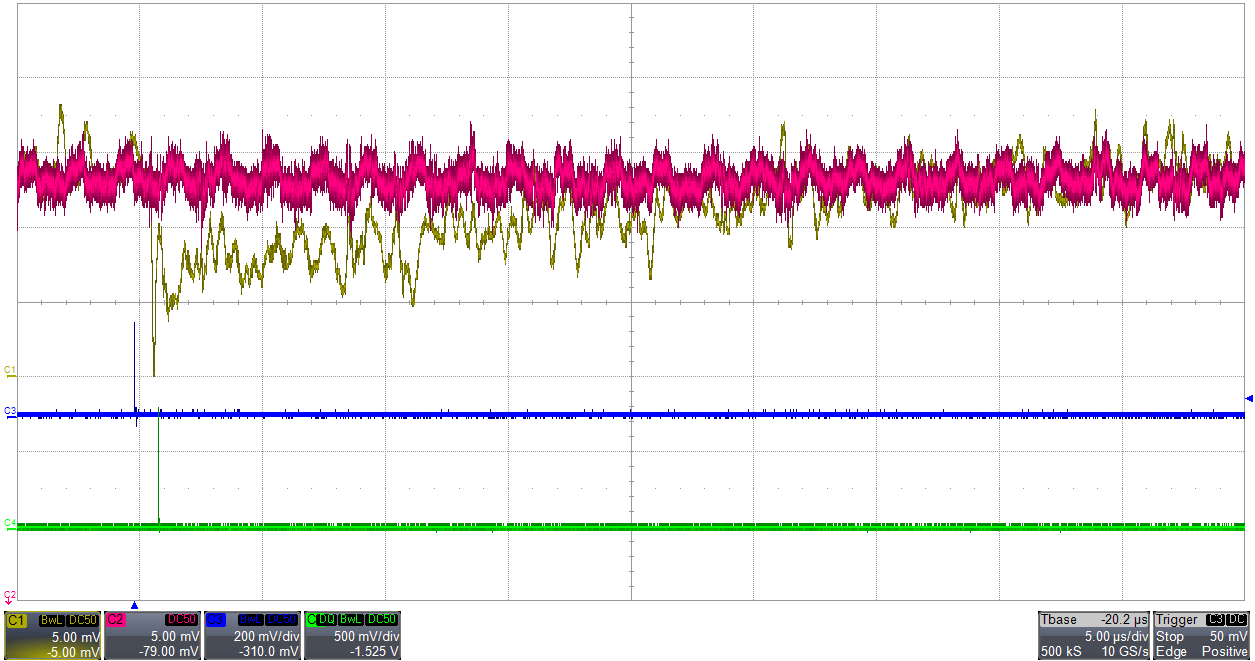Open the C1 channel descriptor box
The image size is (1255, 661).
[52, 635]
